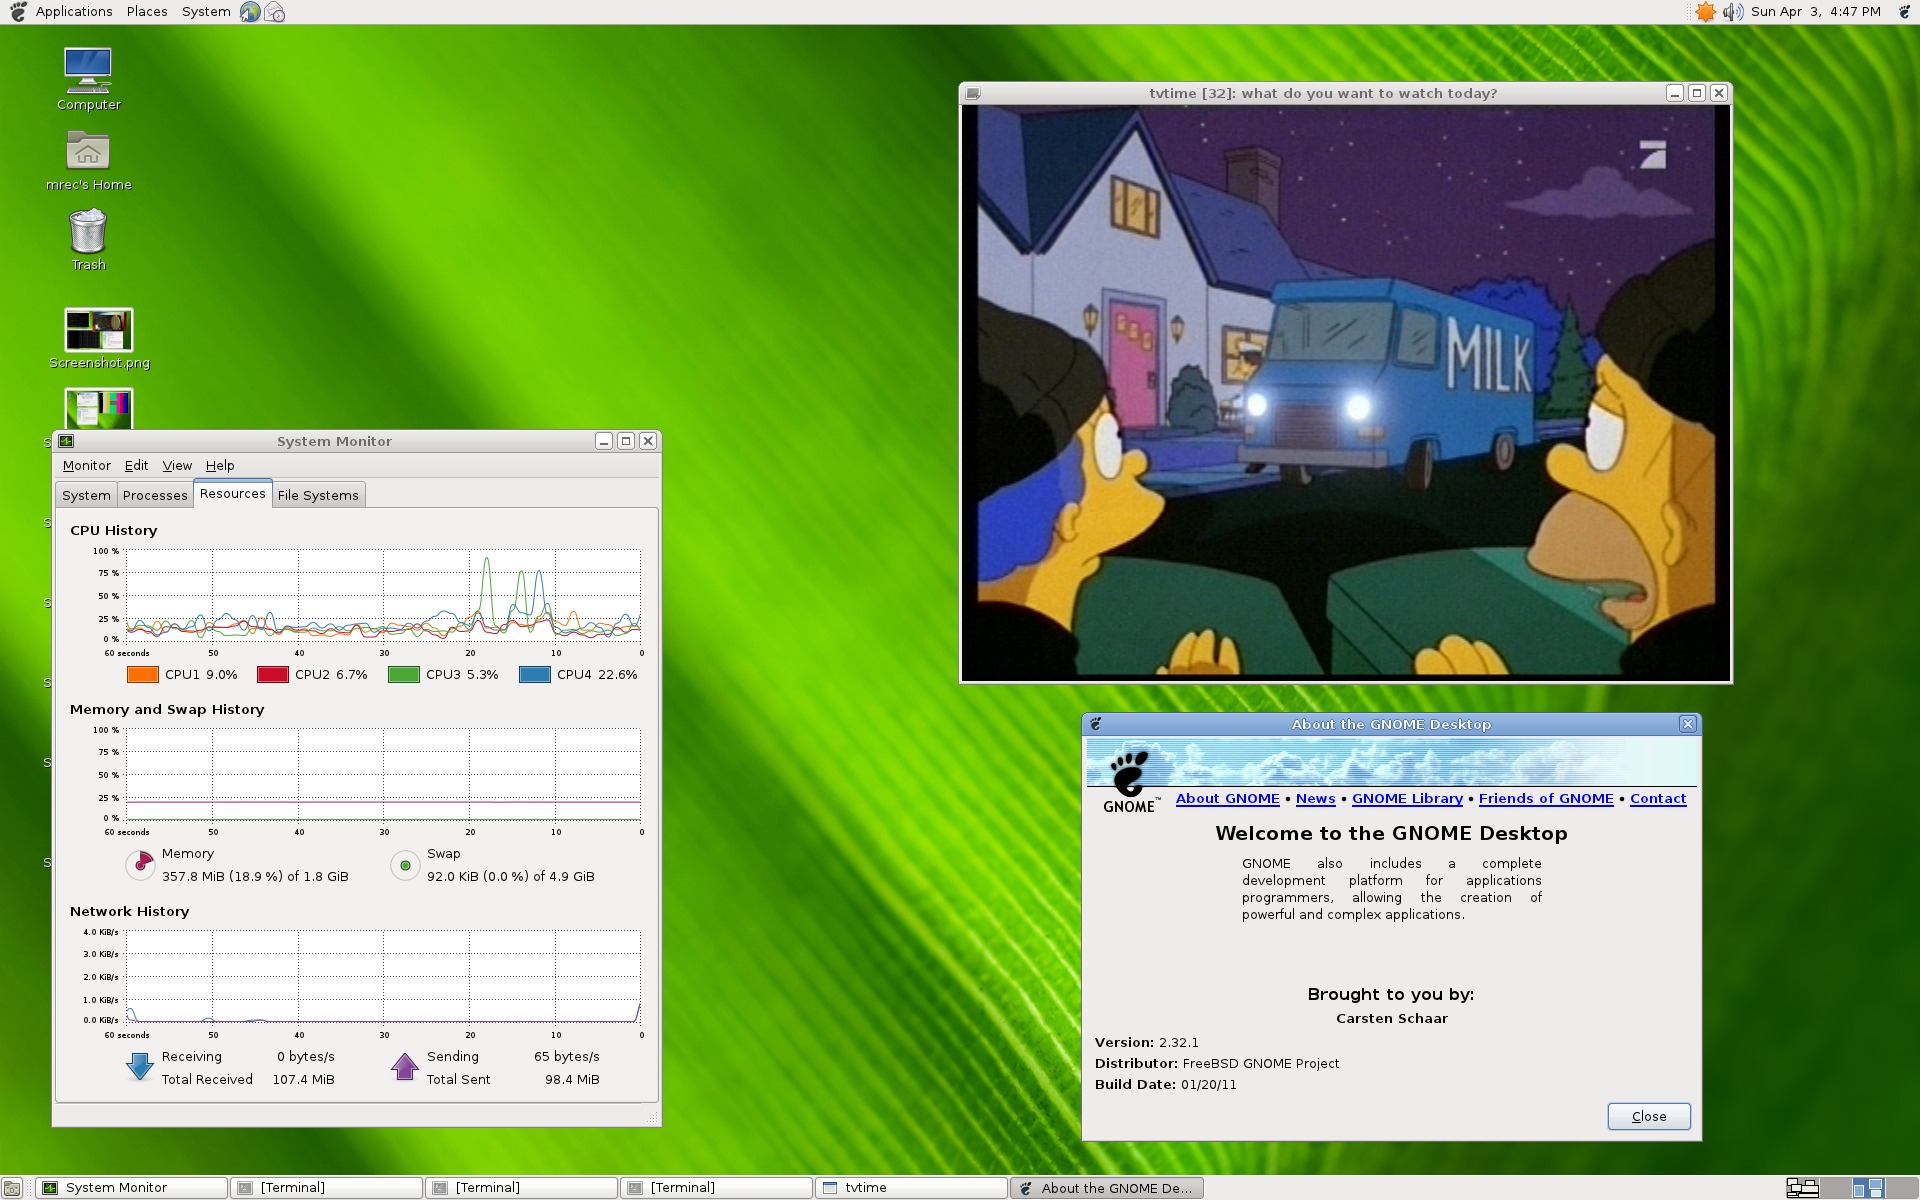Open the View menu in System Monitor
This screenshot has height=1200, width=1920.
(x=177, y=466)
